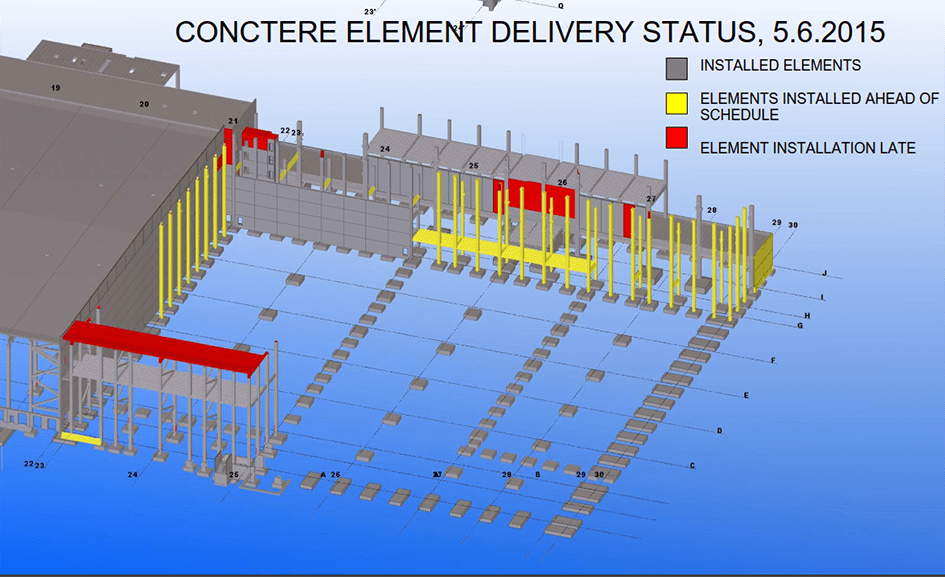Click grid line label E

746,396
